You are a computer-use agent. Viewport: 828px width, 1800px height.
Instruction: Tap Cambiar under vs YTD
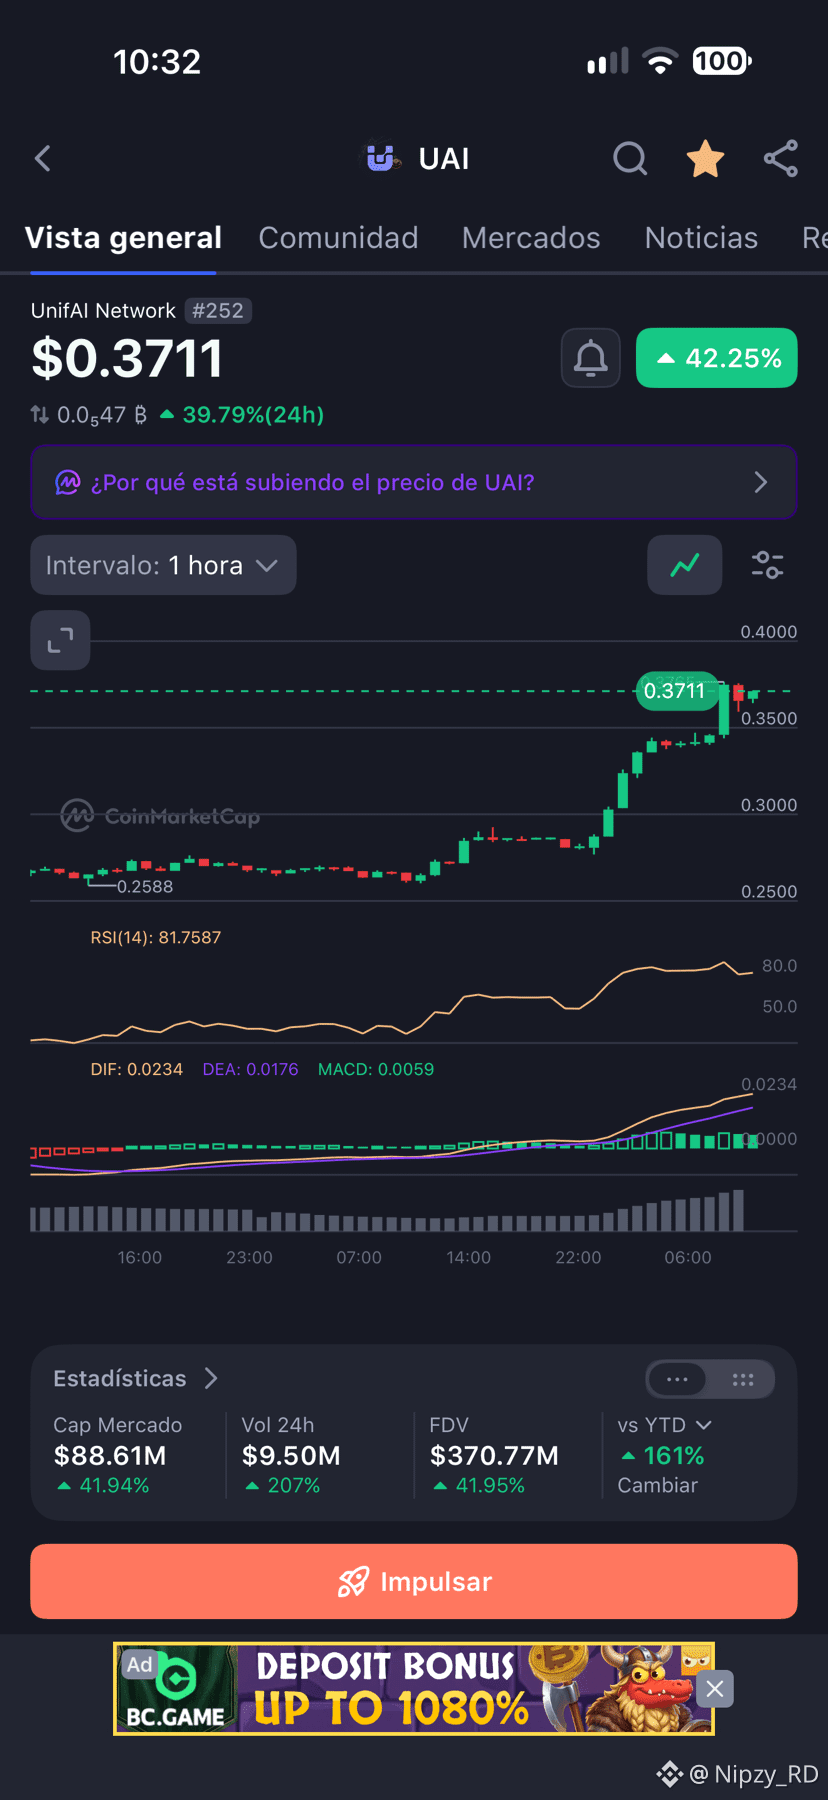[x=657, y=1486]
